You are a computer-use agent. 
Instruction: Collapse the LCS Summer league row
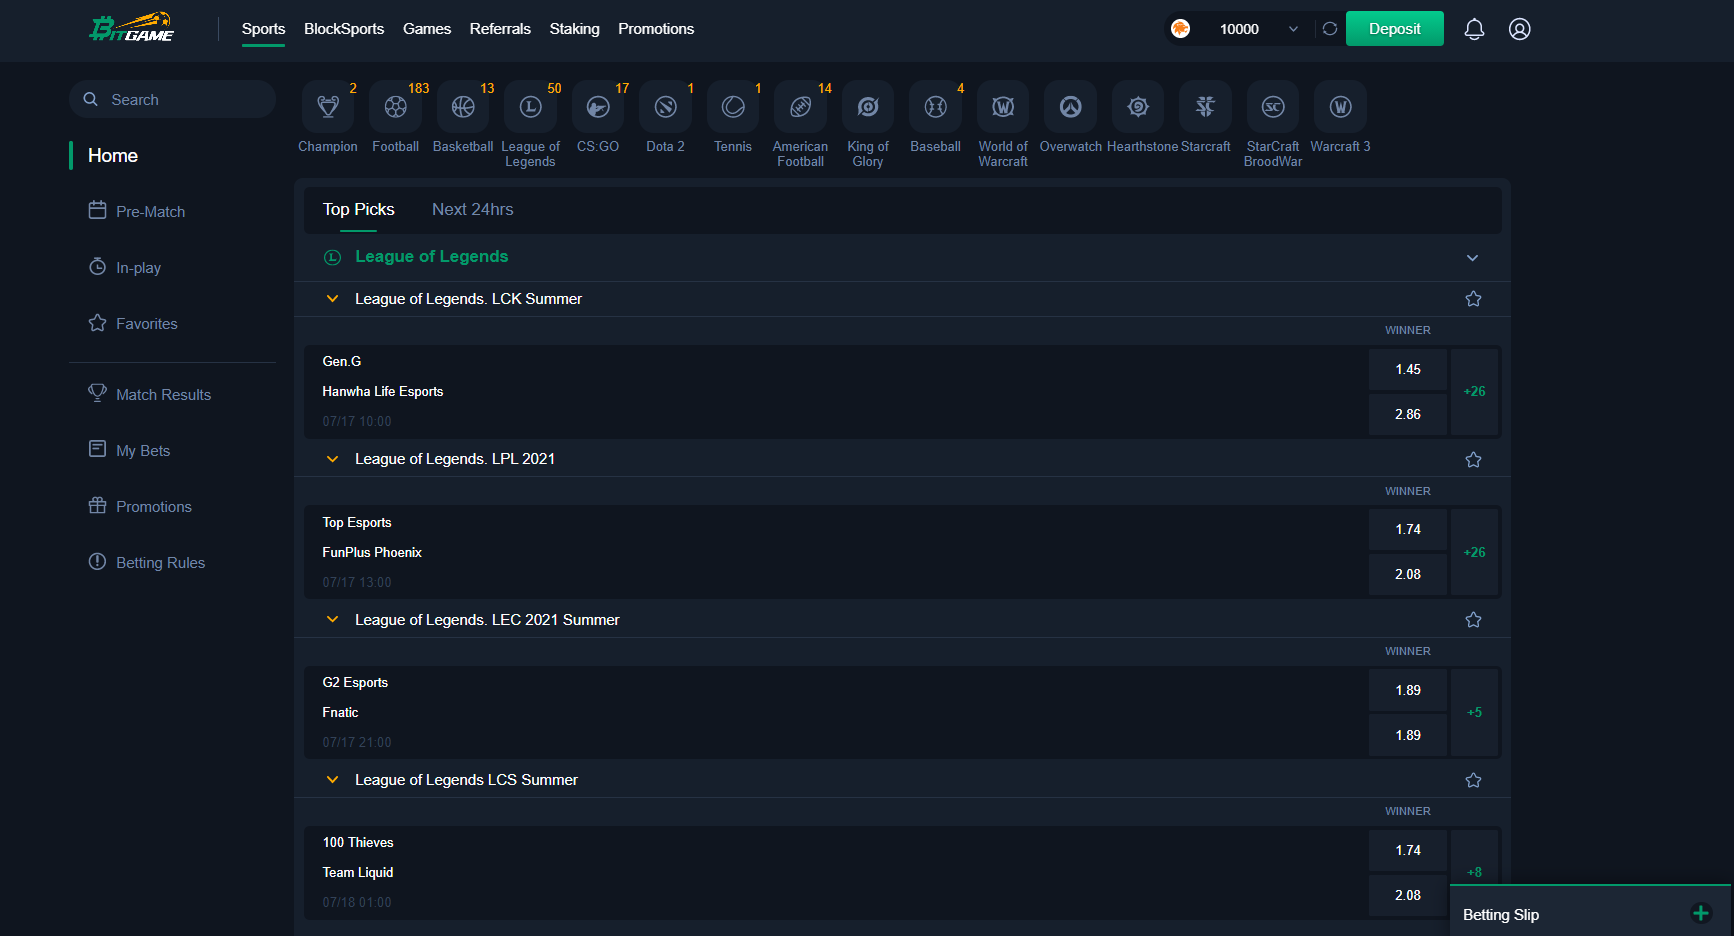(332, 780)
